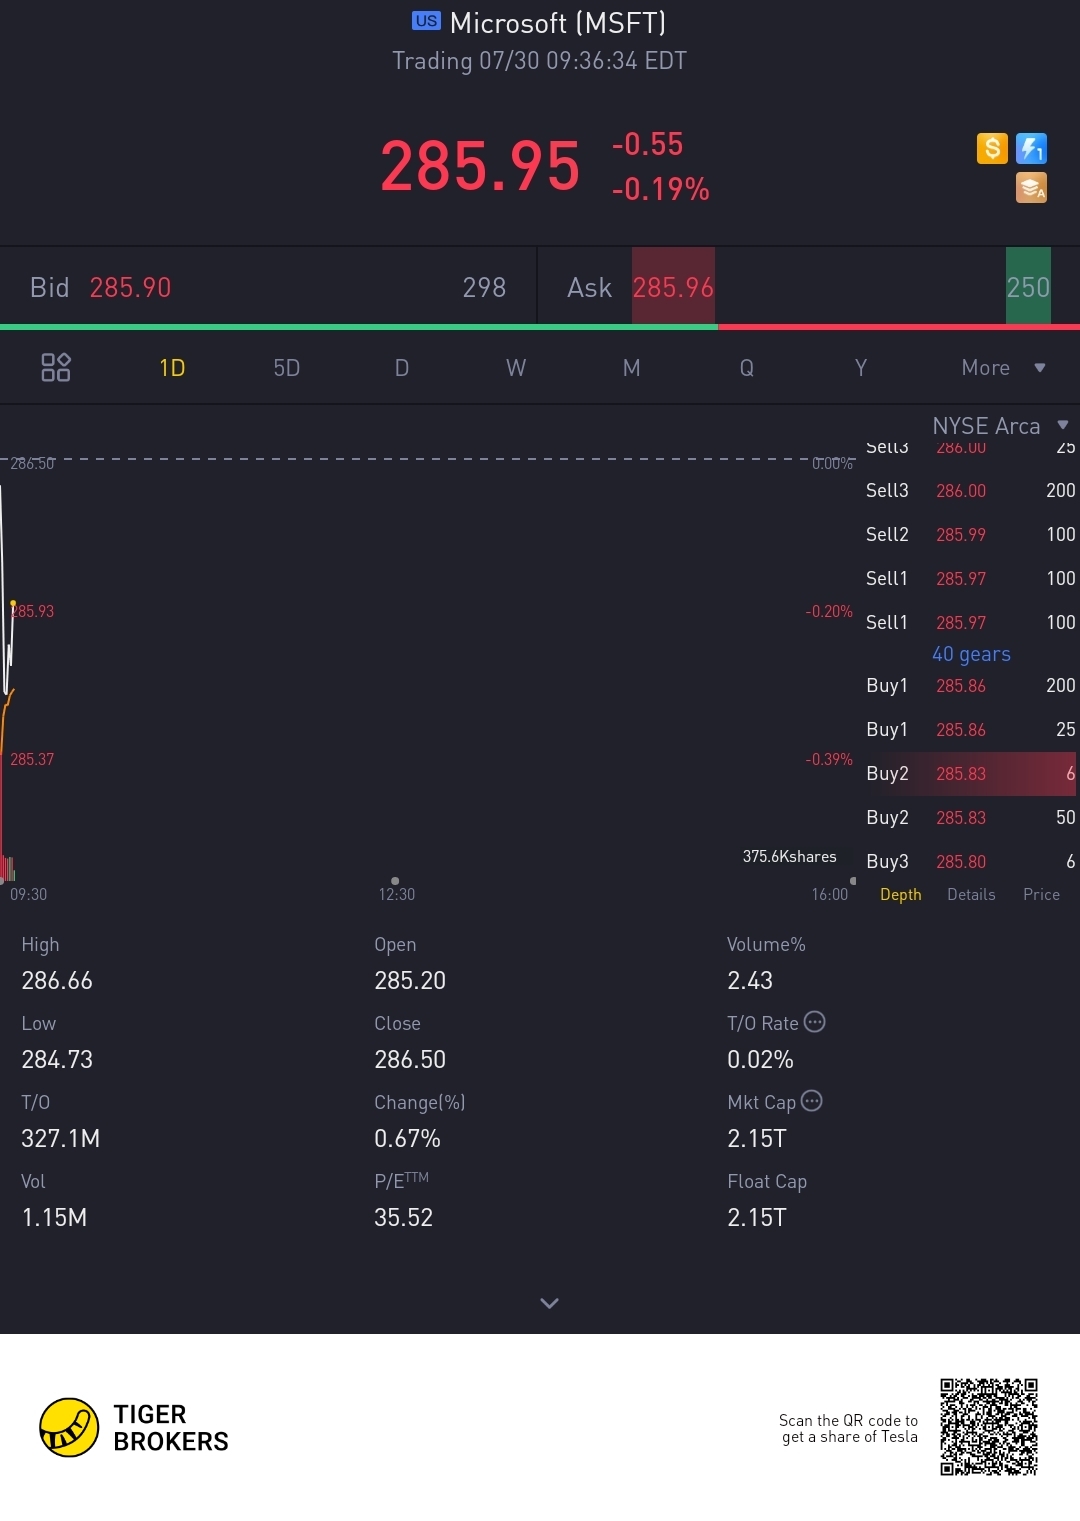Open the chart layout grid icon

pos(56,367)
